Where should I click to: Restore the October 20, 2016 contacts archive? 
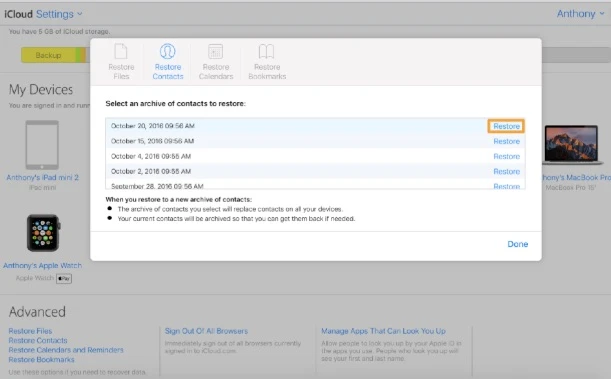click(x=506, y=126)
